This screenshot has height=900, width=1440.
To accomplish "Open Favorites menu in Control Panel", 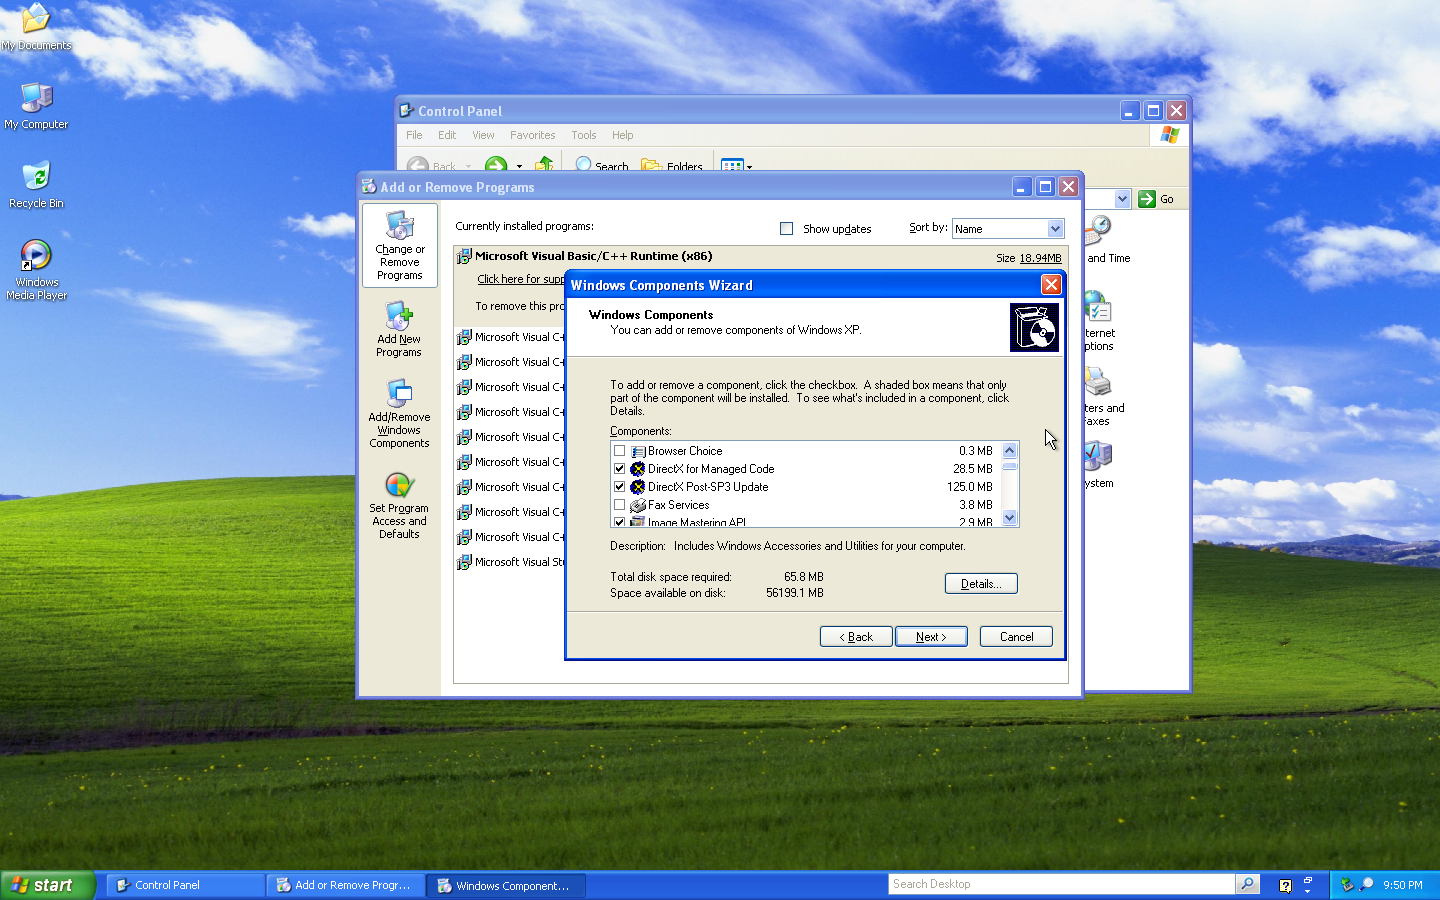I will click(x=532, y=135).
